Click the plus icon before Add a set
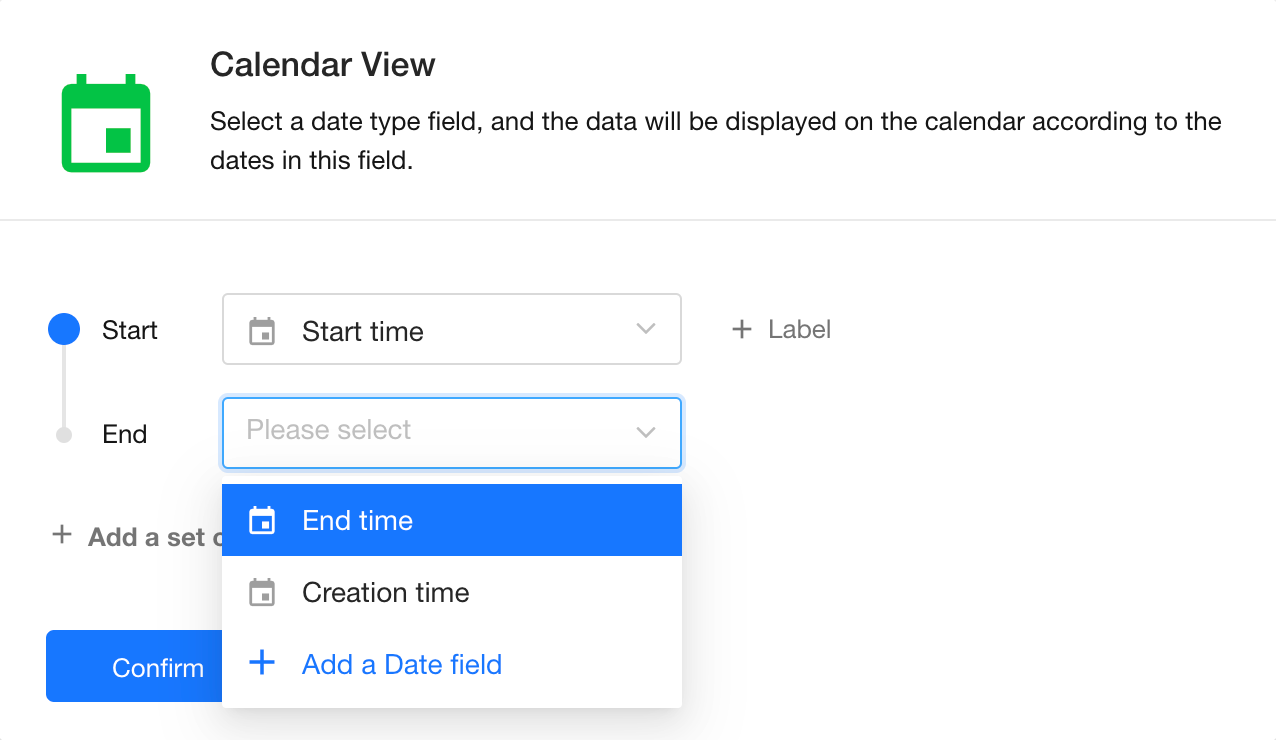This screenshot has width=1276, height=740. pos(62,535)
